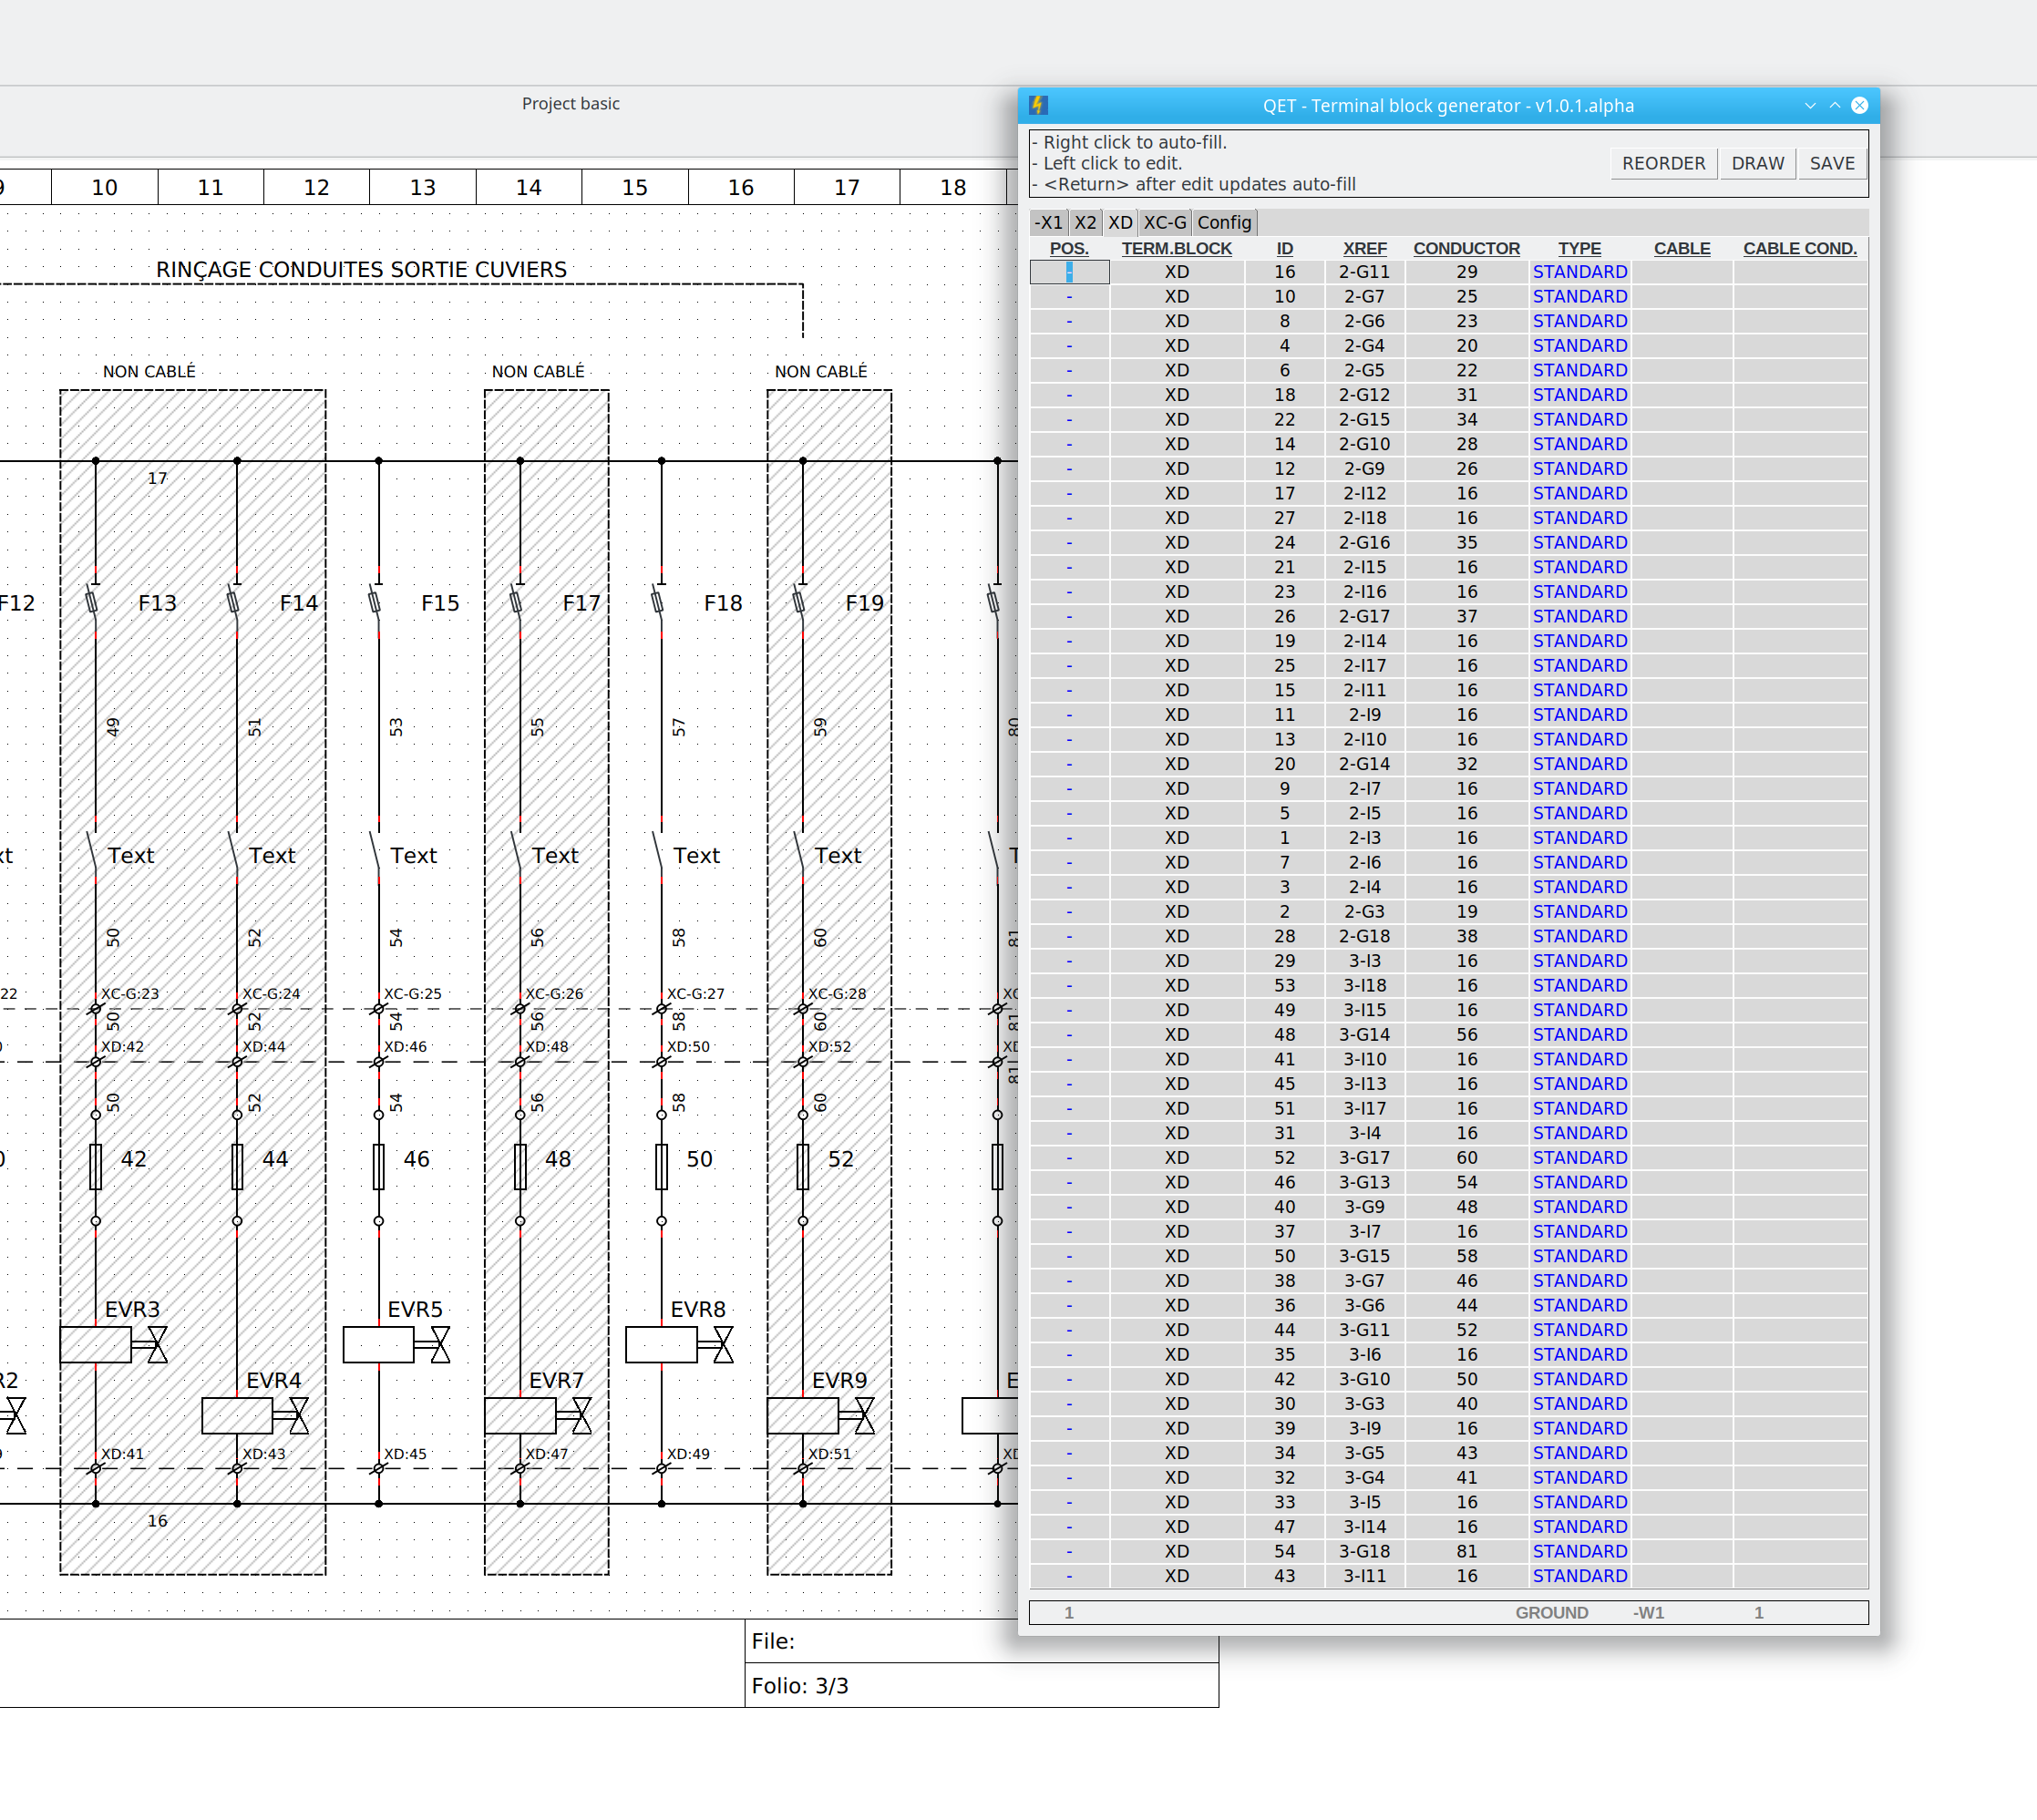The image size is (2037, 1820).
Task: Select the terminal strip symbol labeled 52
Action: 803,1167
